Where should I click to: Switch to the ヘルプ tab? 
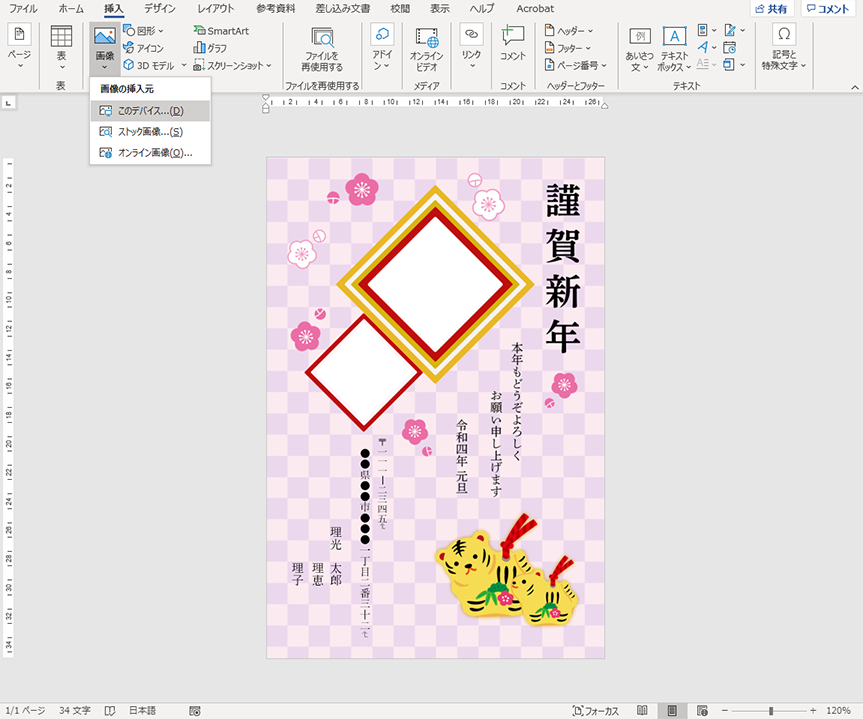(482, 9)
